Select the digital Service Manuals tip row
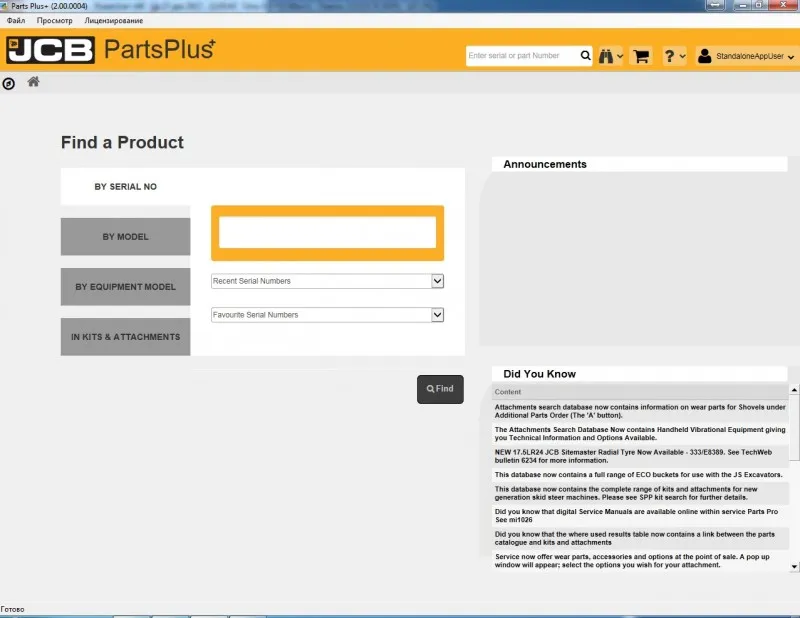The width and height of the screenshot is (800, 618). [640, 515]
